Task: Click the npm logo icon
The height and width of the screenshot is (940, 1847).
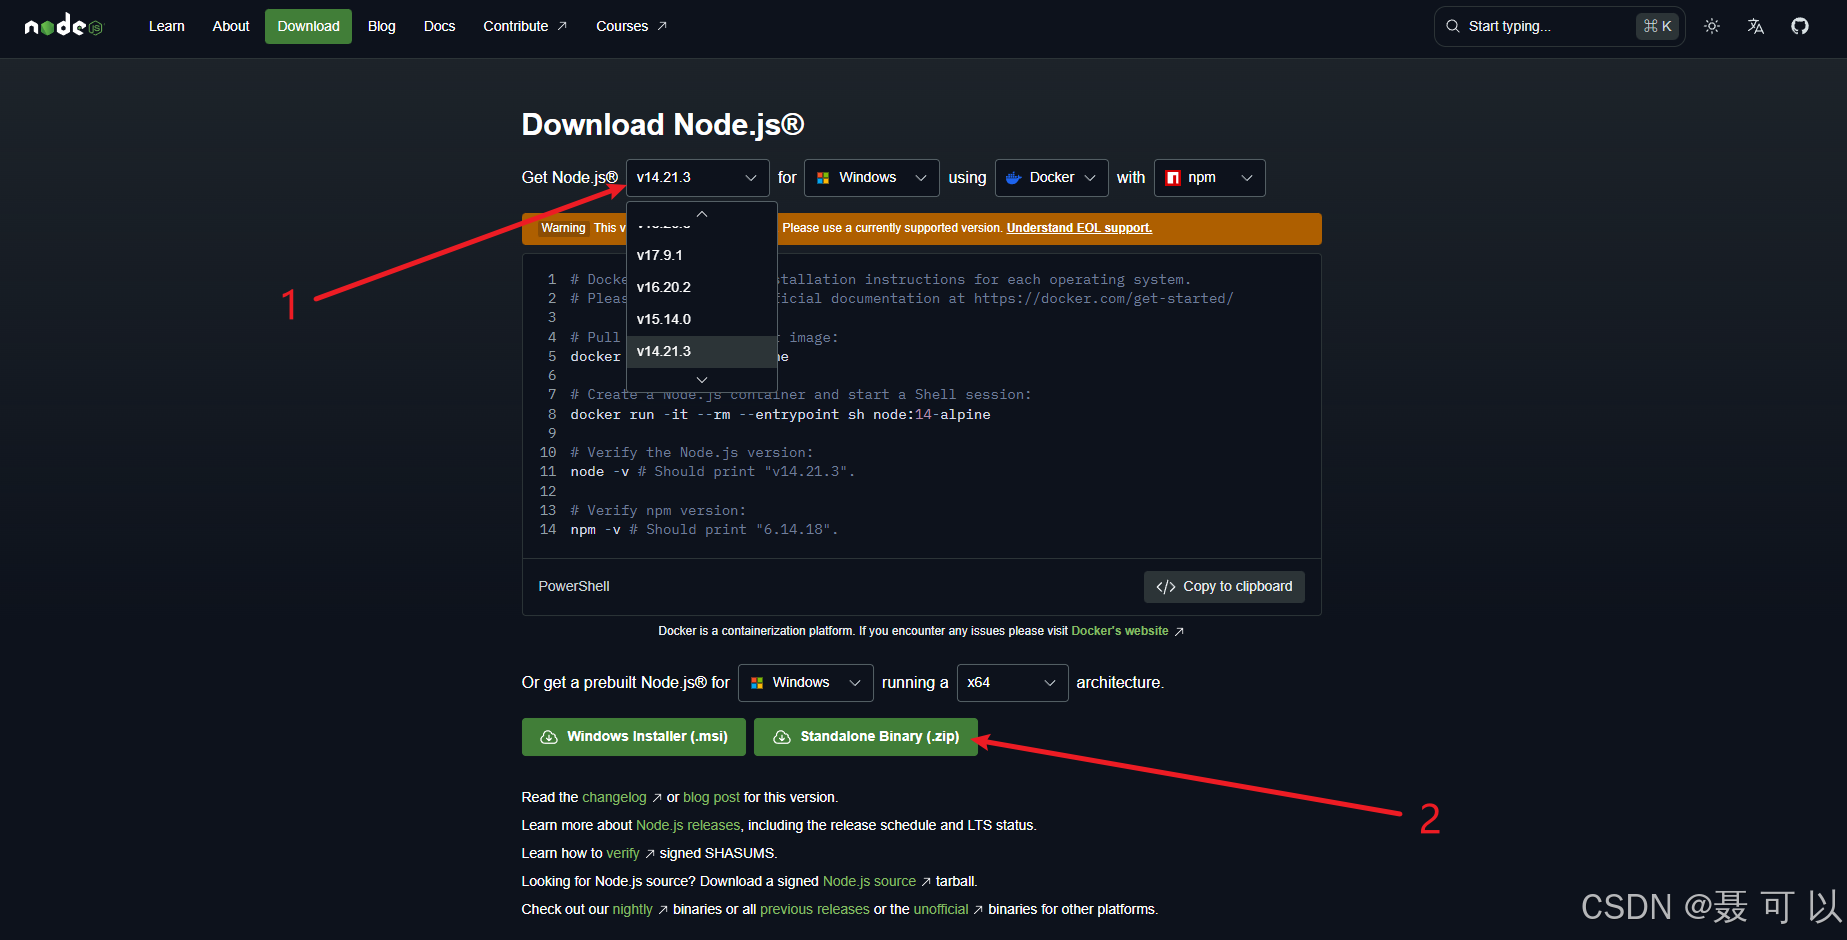Action: coord(1173,178)
